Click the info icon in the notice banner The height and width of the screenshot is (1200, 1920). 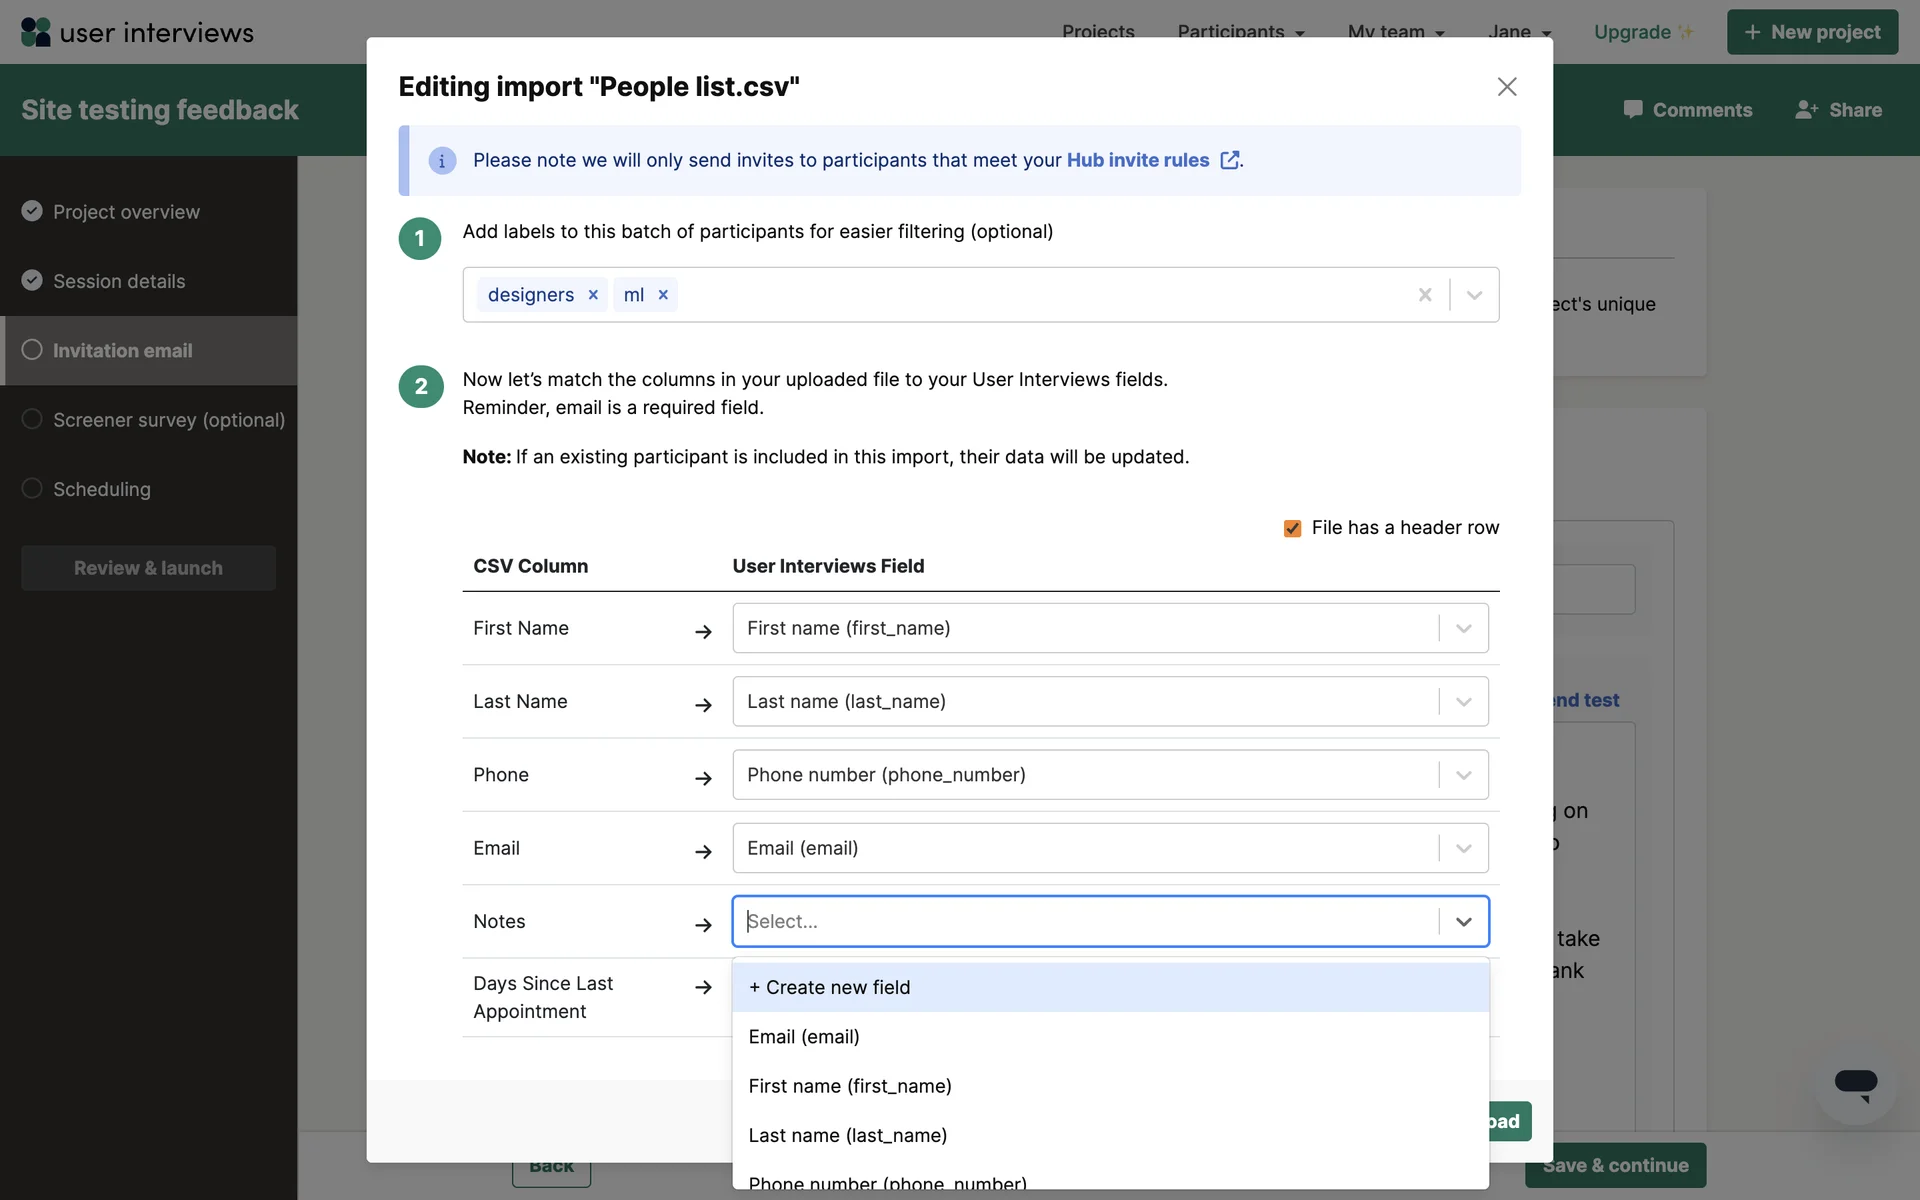(442, 161)
